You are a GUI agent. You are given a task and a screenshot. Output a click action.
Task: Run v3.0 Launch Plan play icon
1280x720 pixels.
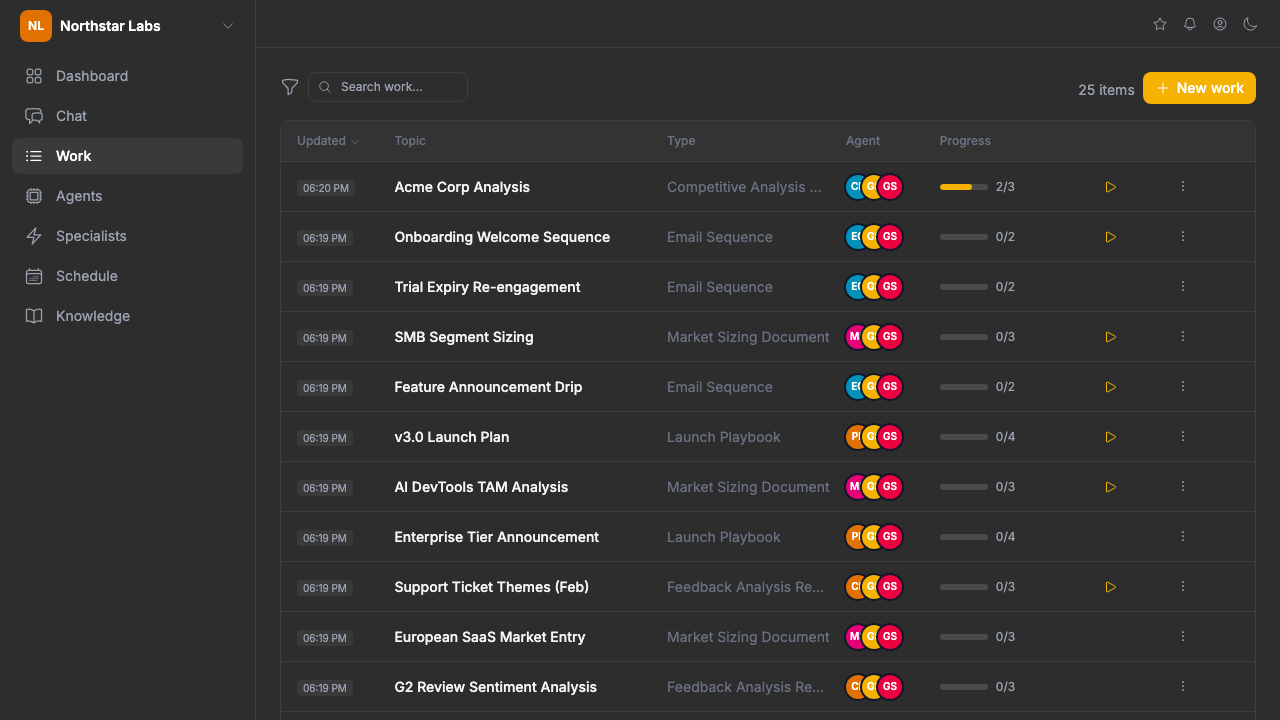click(1110, 437)
